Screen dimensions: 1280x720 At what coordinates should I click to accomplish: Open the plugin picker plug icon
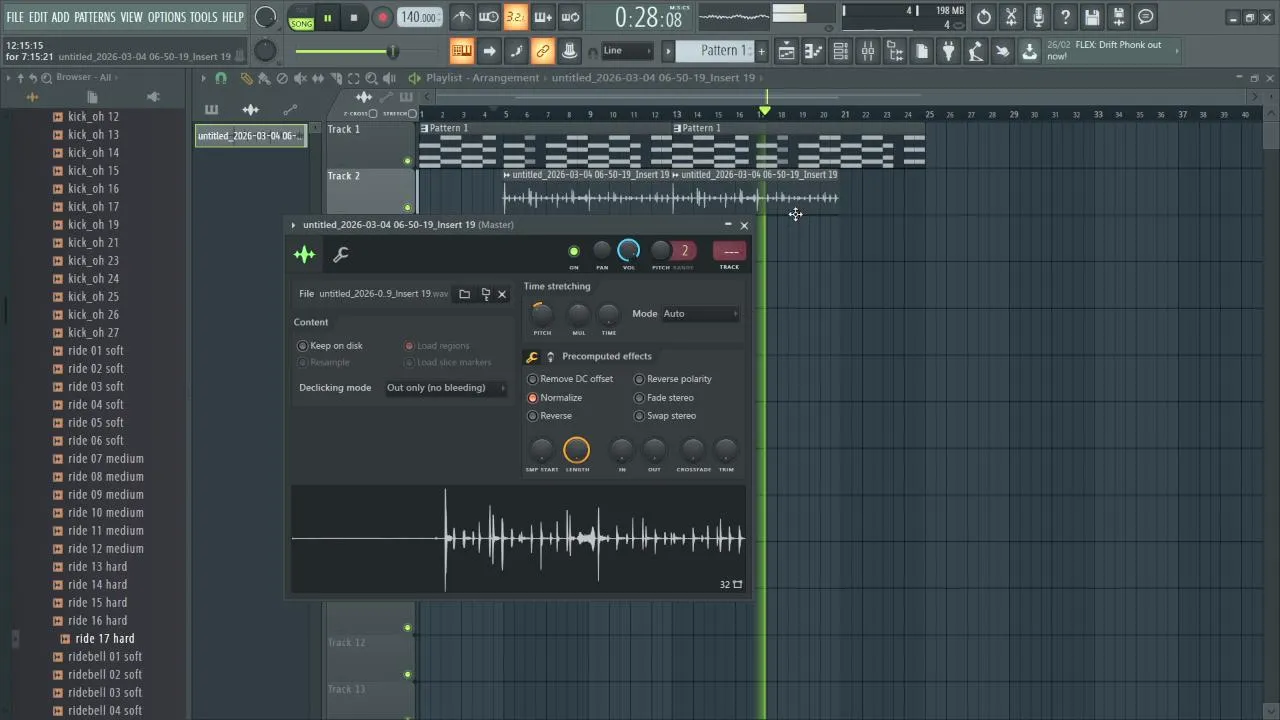(949, 51)
